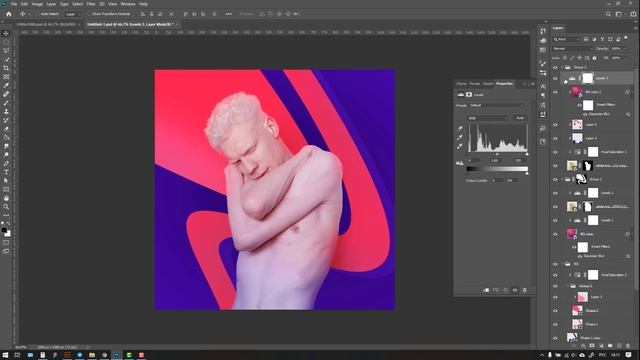Hide the Layer 5 layer
This screenshot has height=360, width=640.
pos(555,125)
